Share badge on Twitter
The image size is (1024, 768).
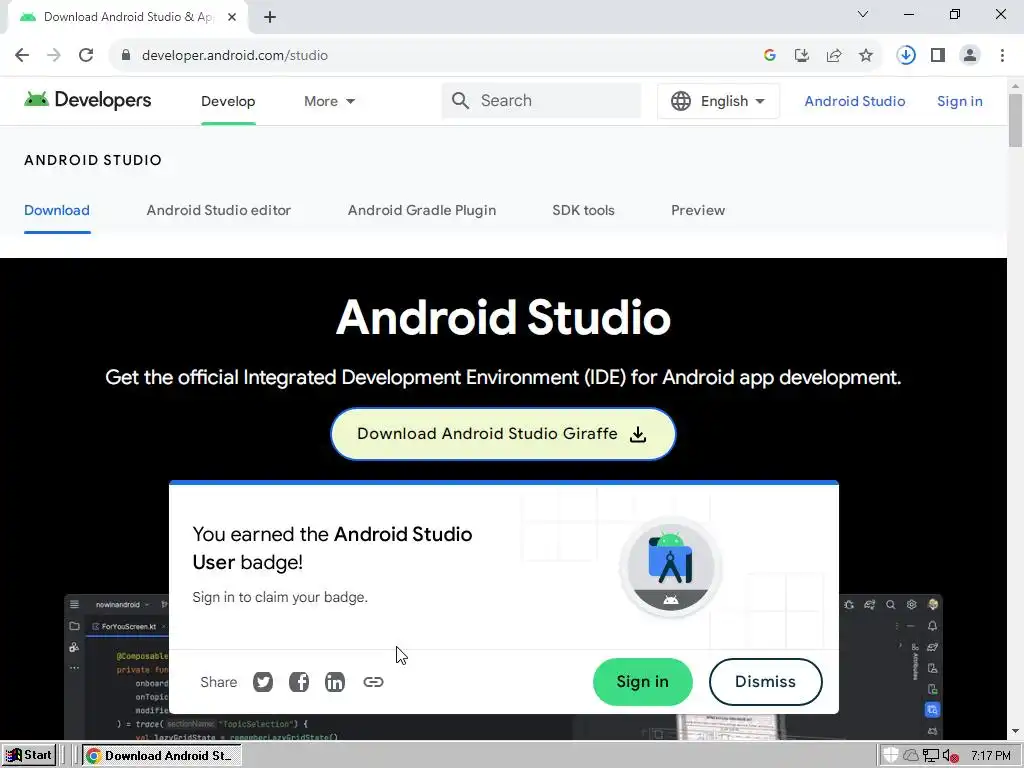(263, 682)
